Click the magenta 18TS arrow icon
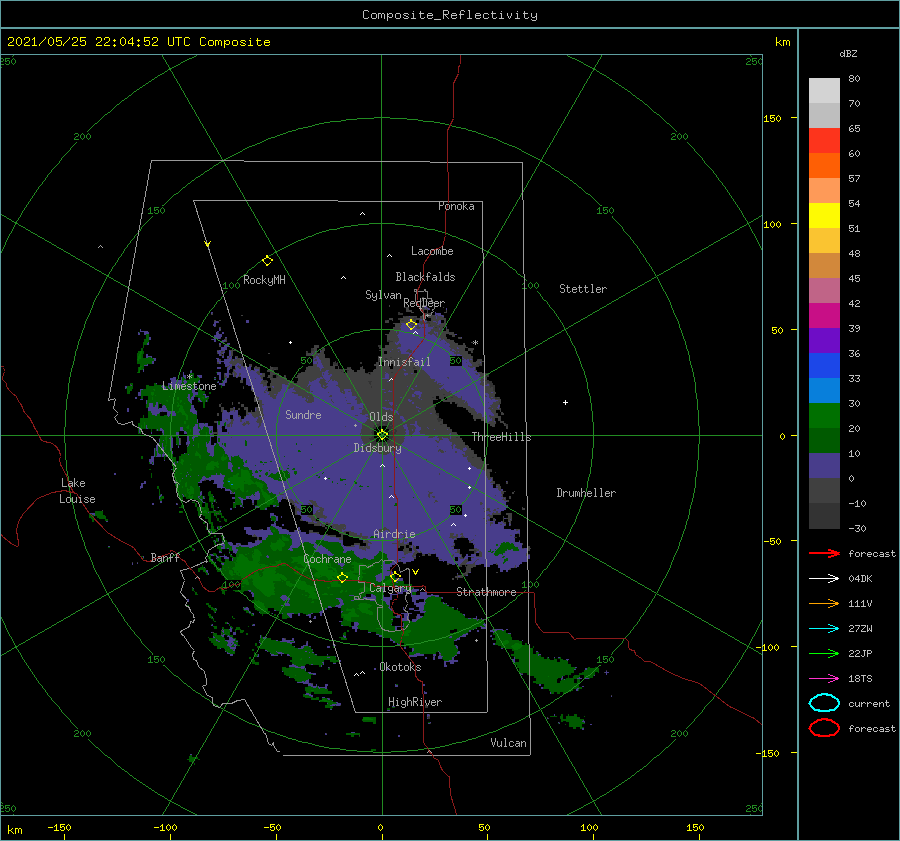 [824, 679]
